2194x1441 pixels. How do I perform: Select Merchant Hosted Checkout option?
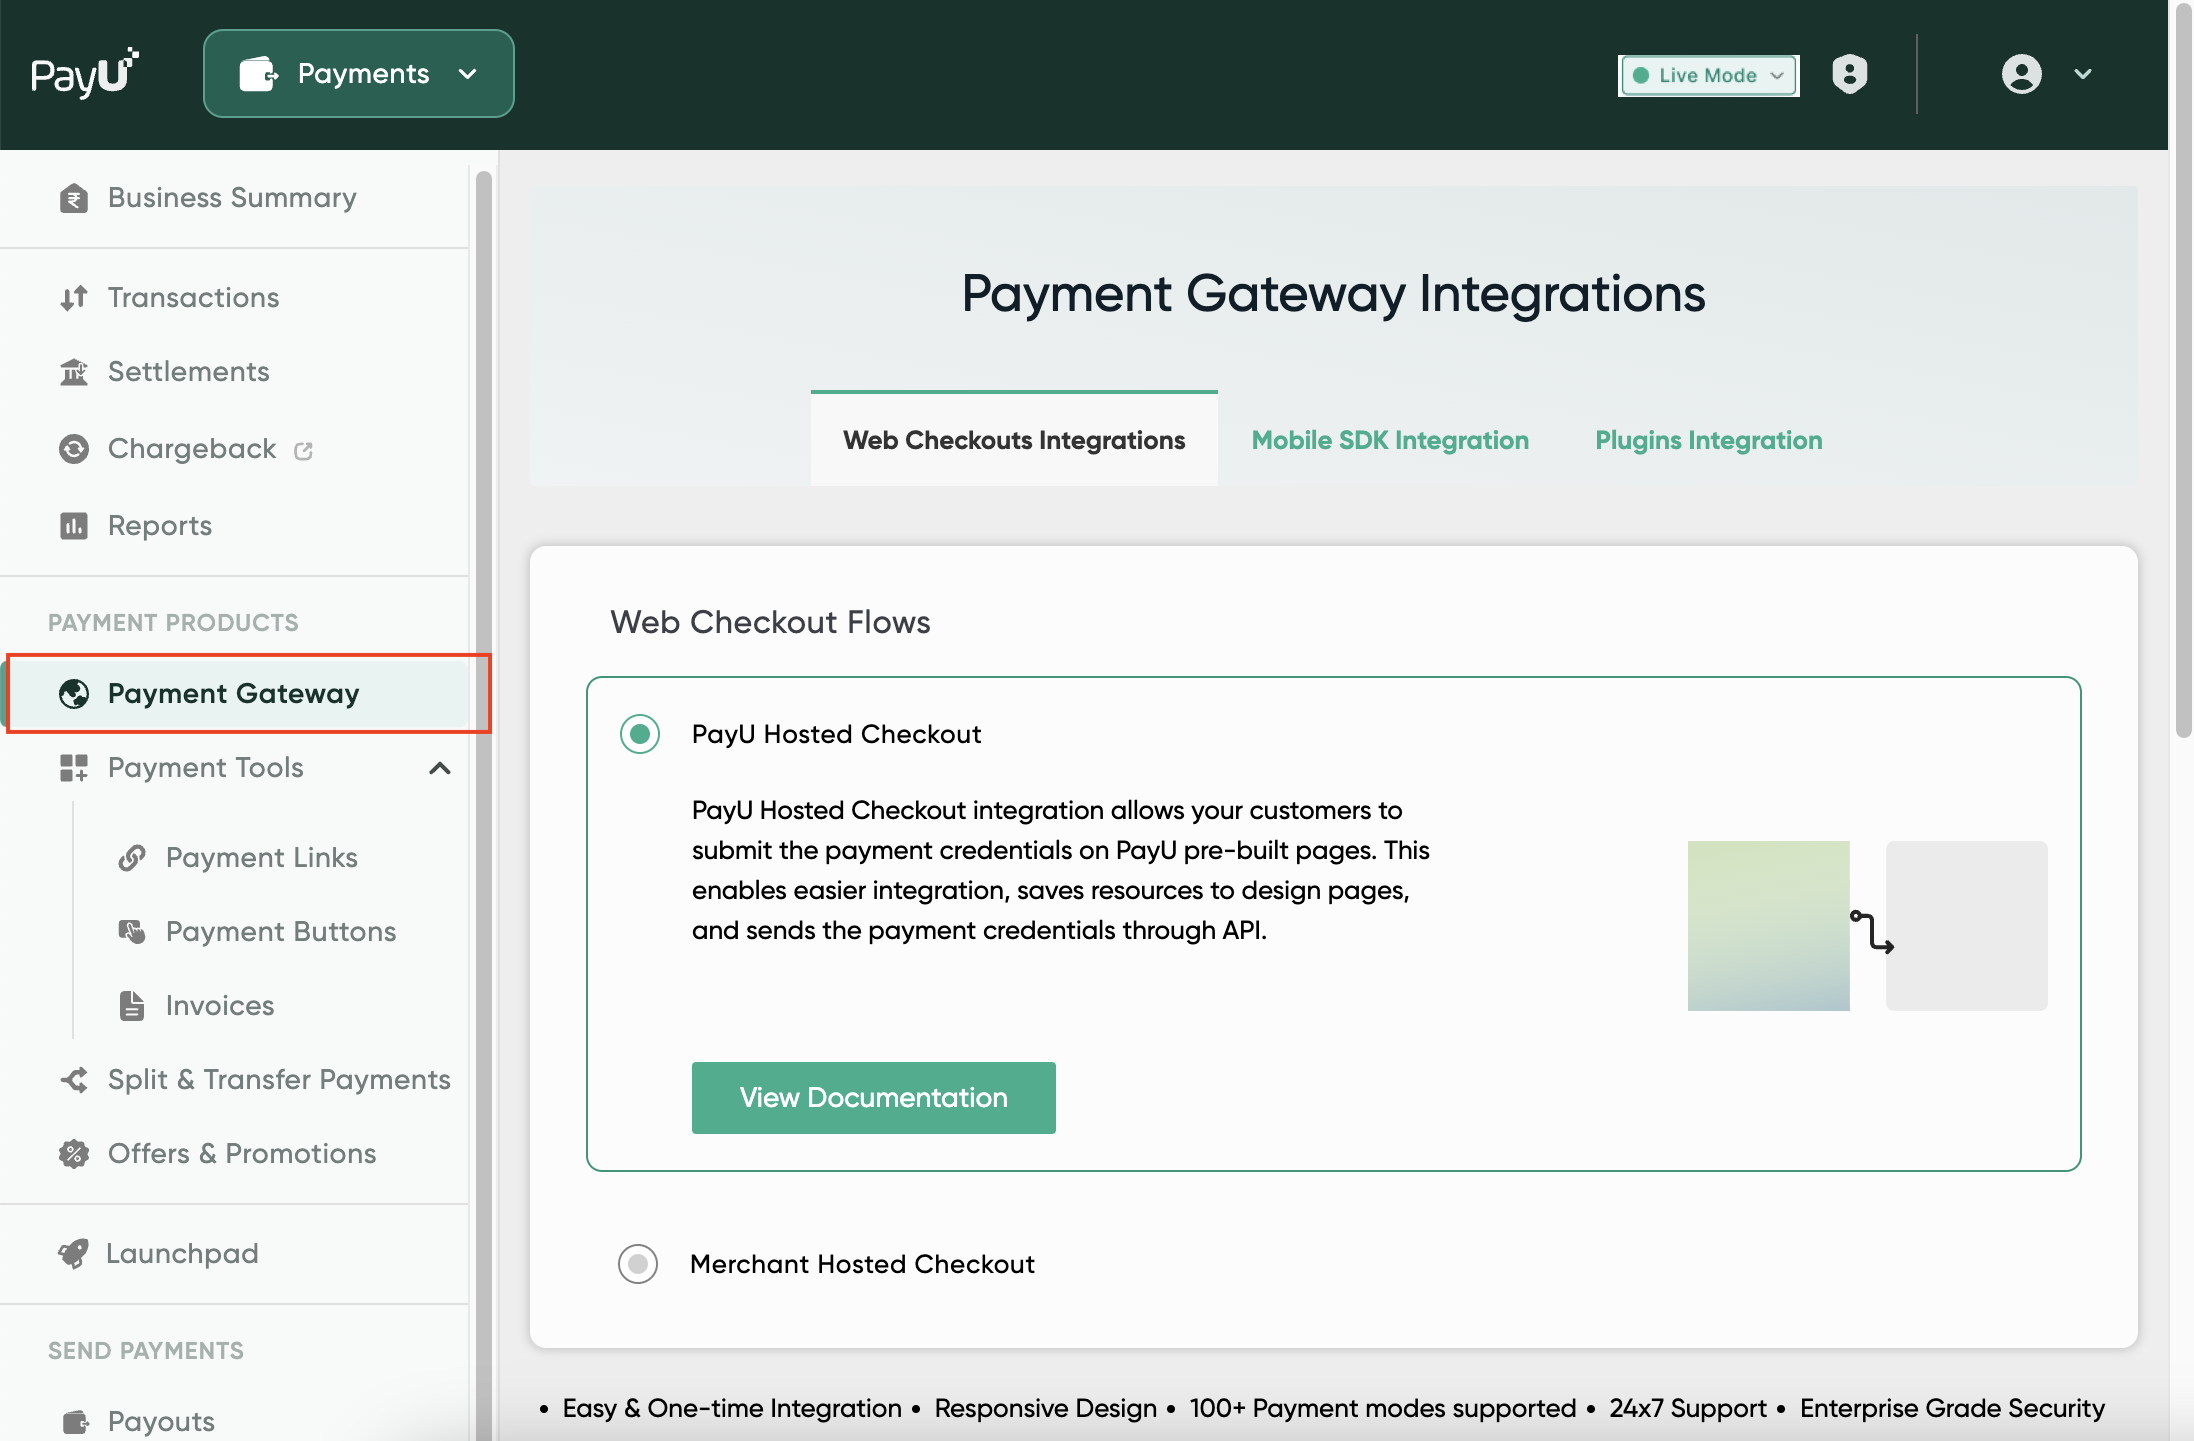coord(638,1263)
